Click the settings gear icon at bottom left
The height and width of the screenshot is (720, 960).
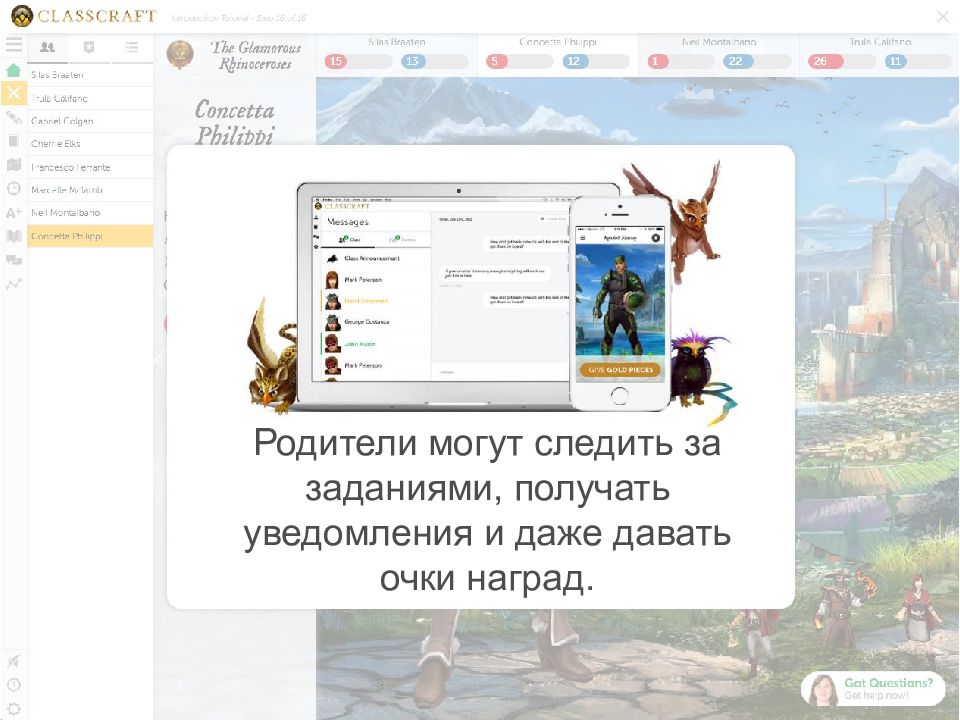click(x=13, y=708)
